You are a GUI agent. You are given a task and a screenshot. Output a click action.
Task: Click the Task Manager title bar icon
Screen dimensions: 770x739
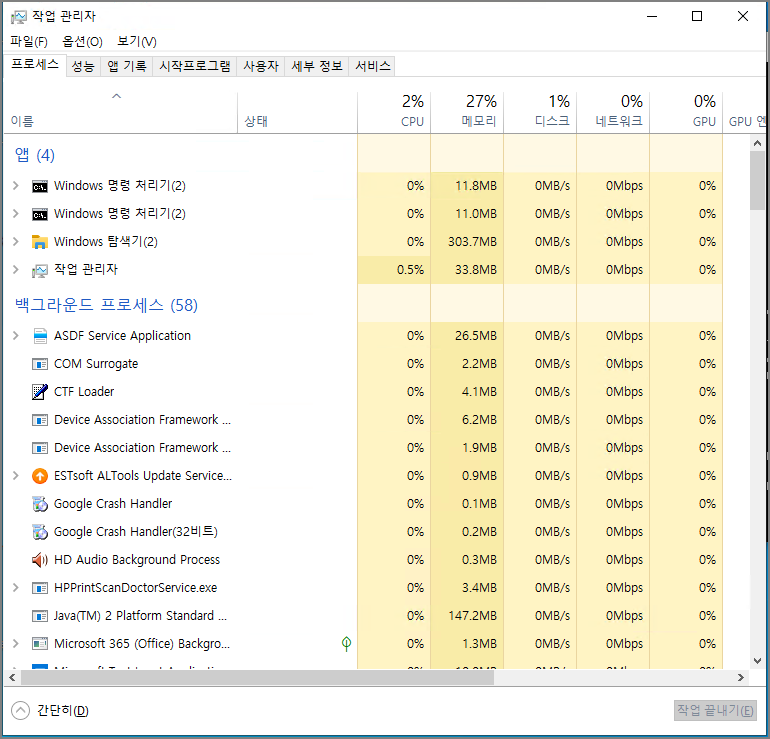[x=19, y=17]
